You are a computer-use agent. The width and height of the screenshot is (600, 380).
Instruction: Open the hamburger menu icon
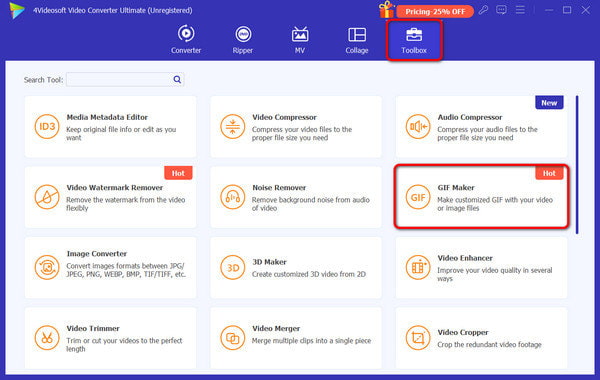coord(520,10)
